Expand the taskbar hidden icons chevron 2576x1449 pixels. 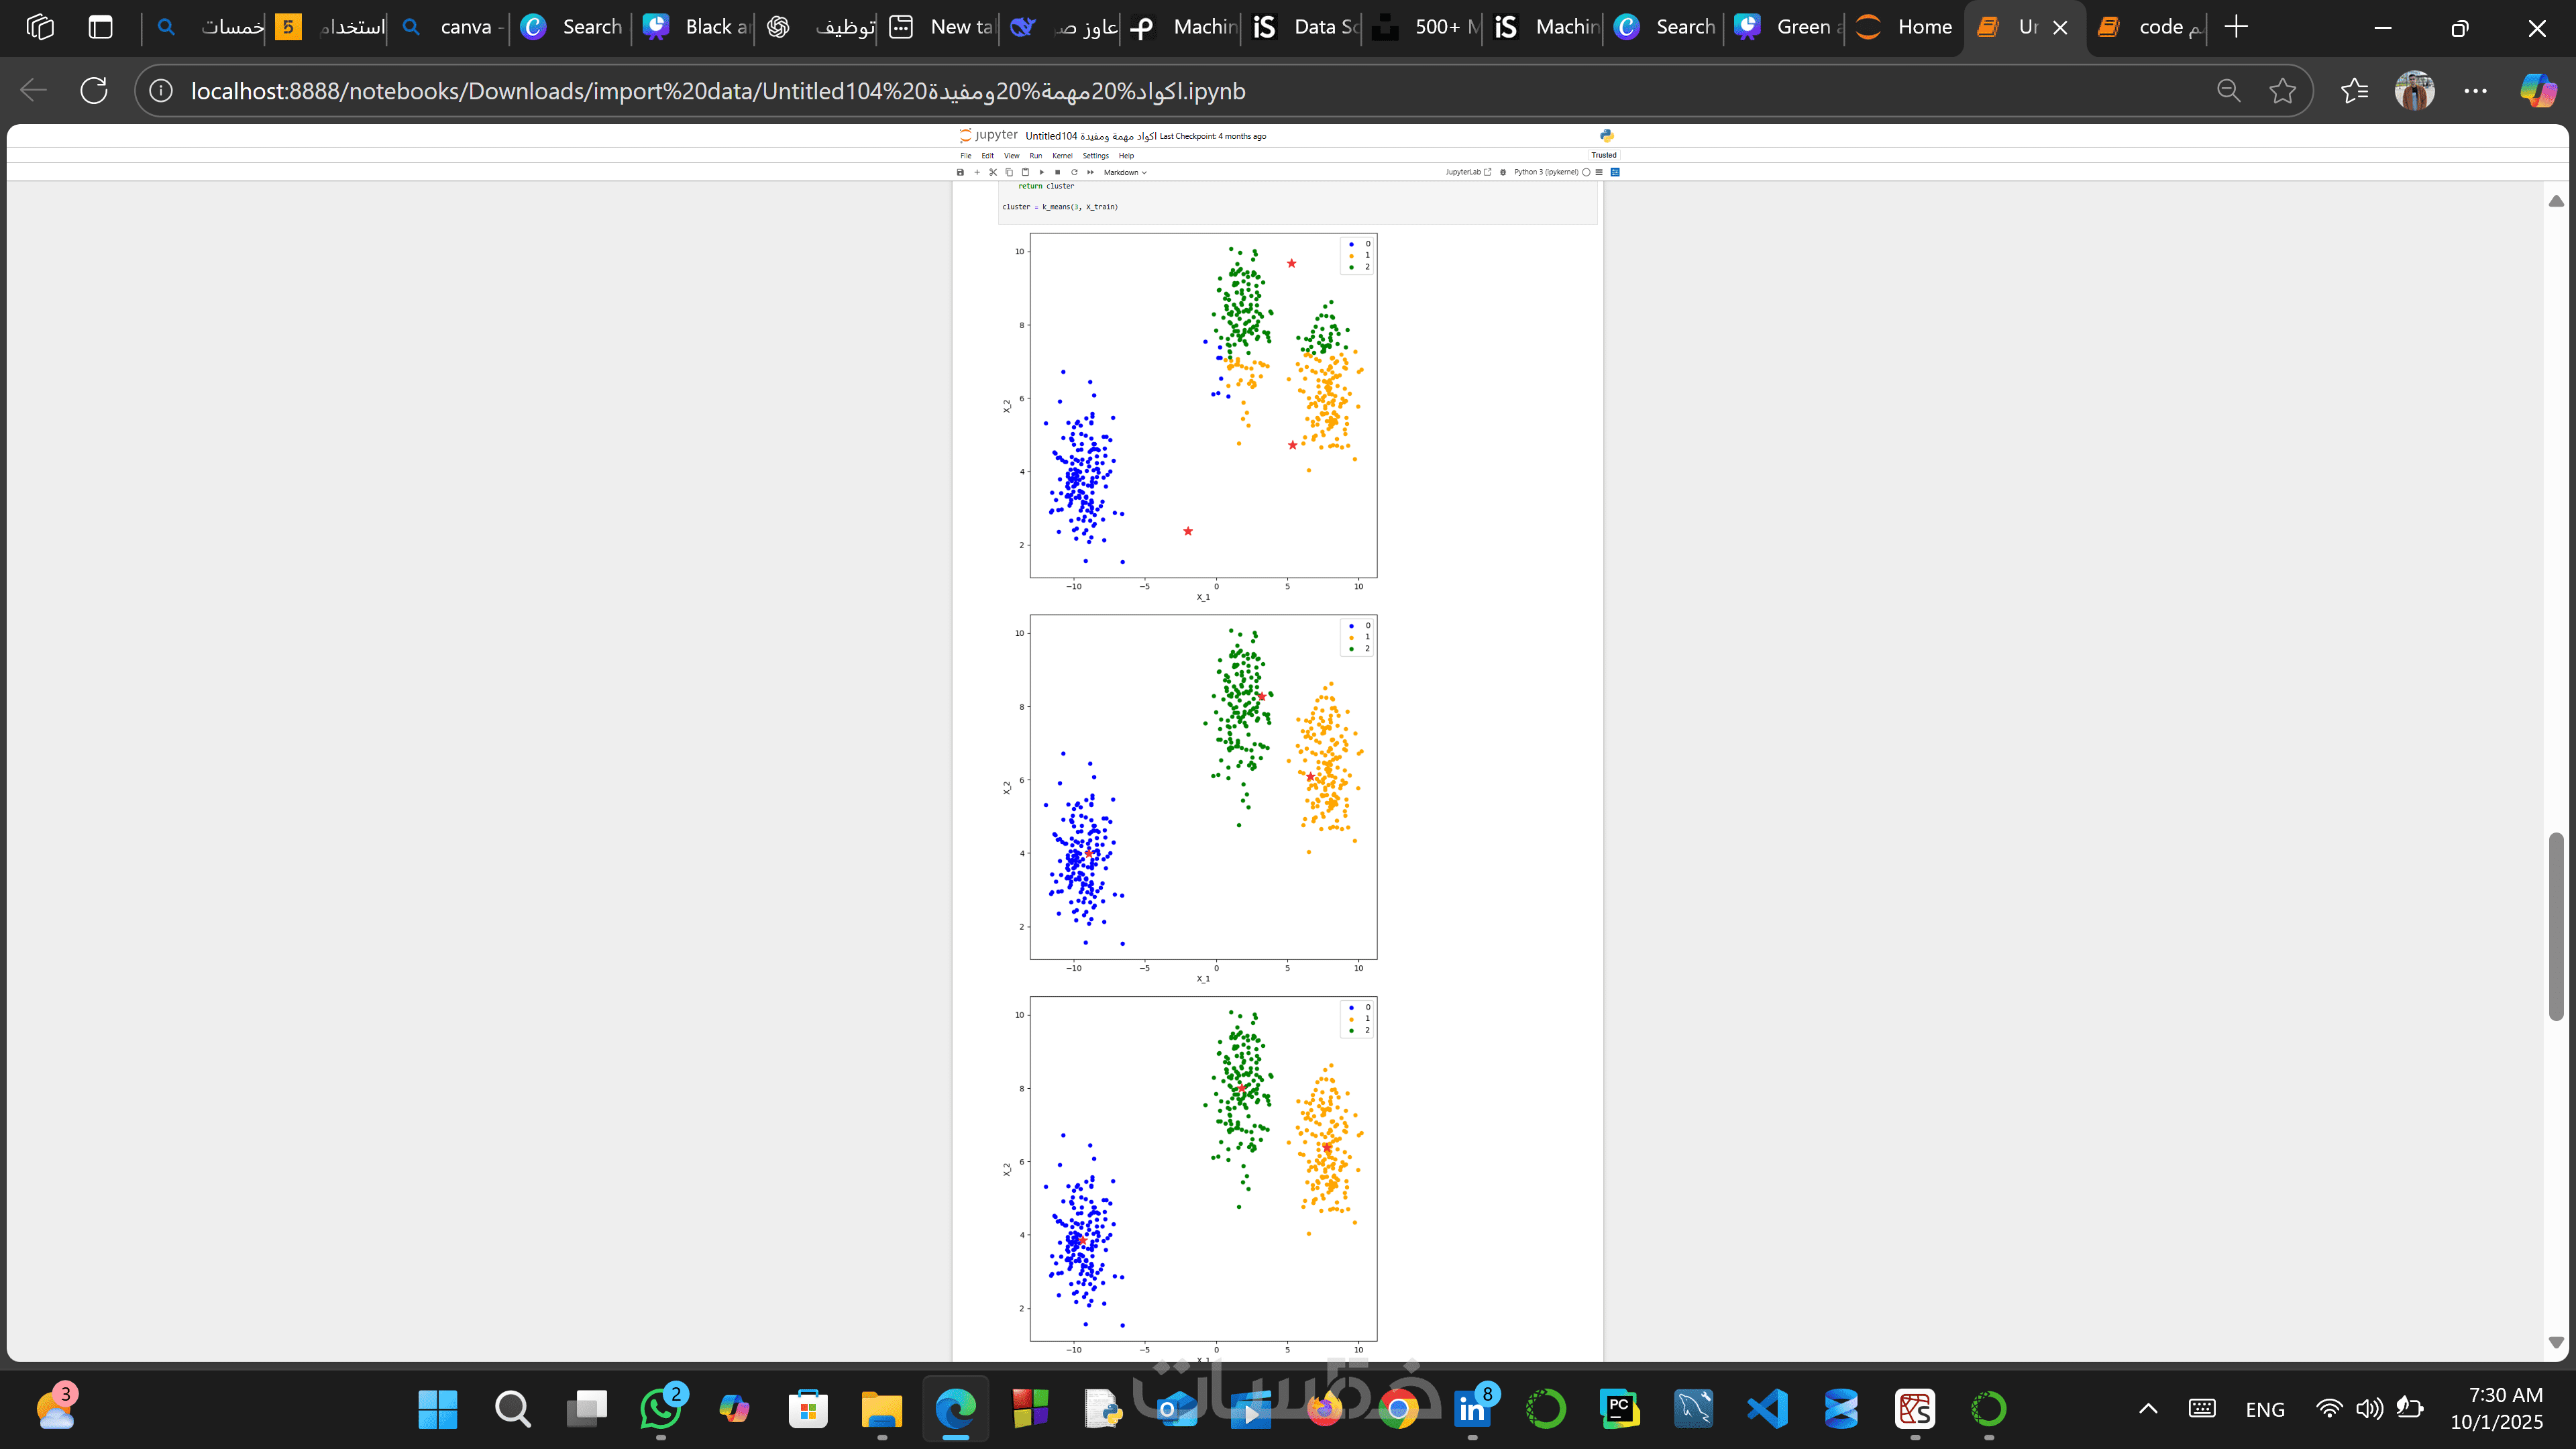2147,1409
